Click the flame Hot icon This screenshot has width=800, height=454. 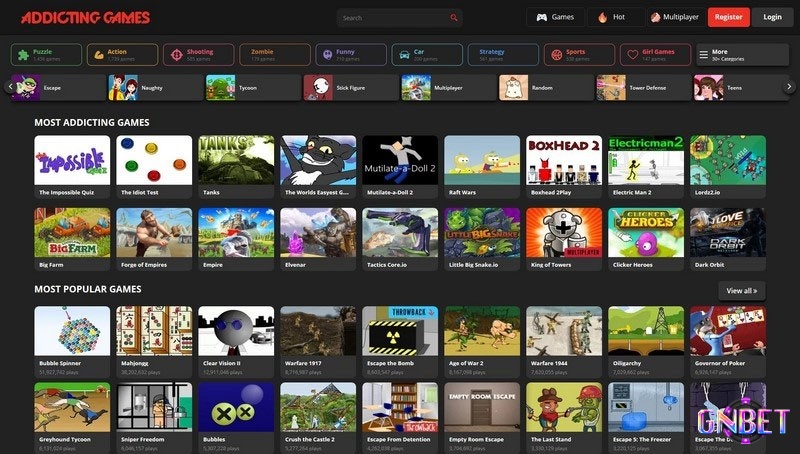tap(603, 17)
